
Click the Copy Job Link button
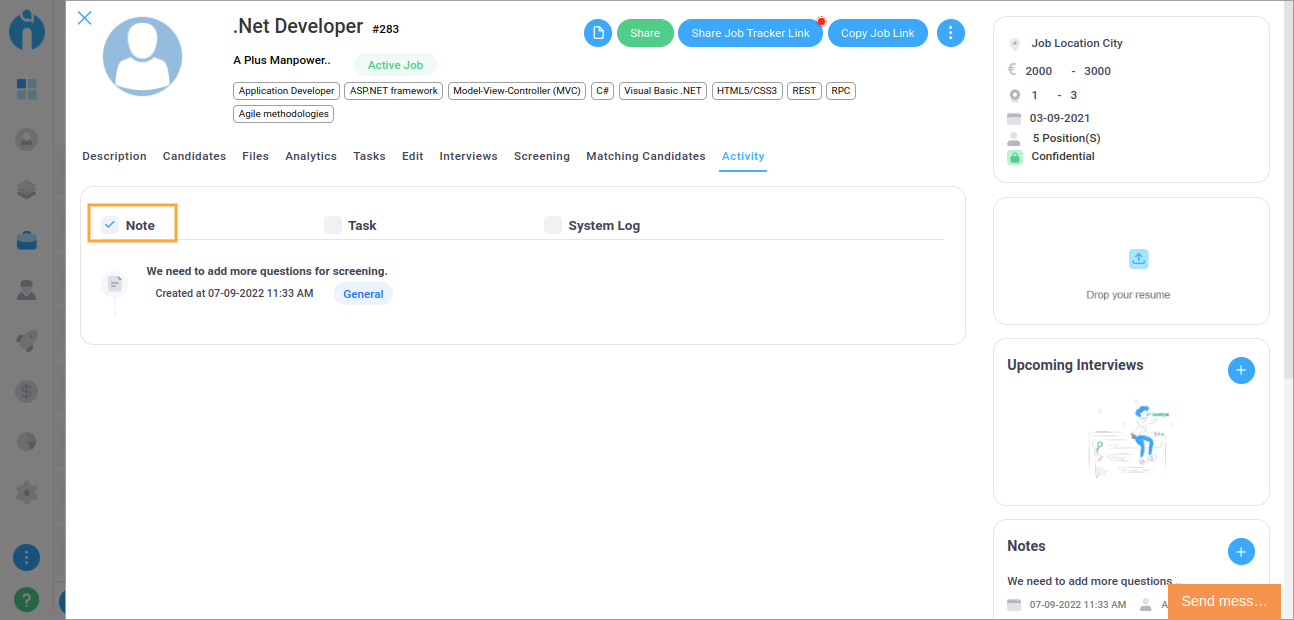[x=877, y=33]
